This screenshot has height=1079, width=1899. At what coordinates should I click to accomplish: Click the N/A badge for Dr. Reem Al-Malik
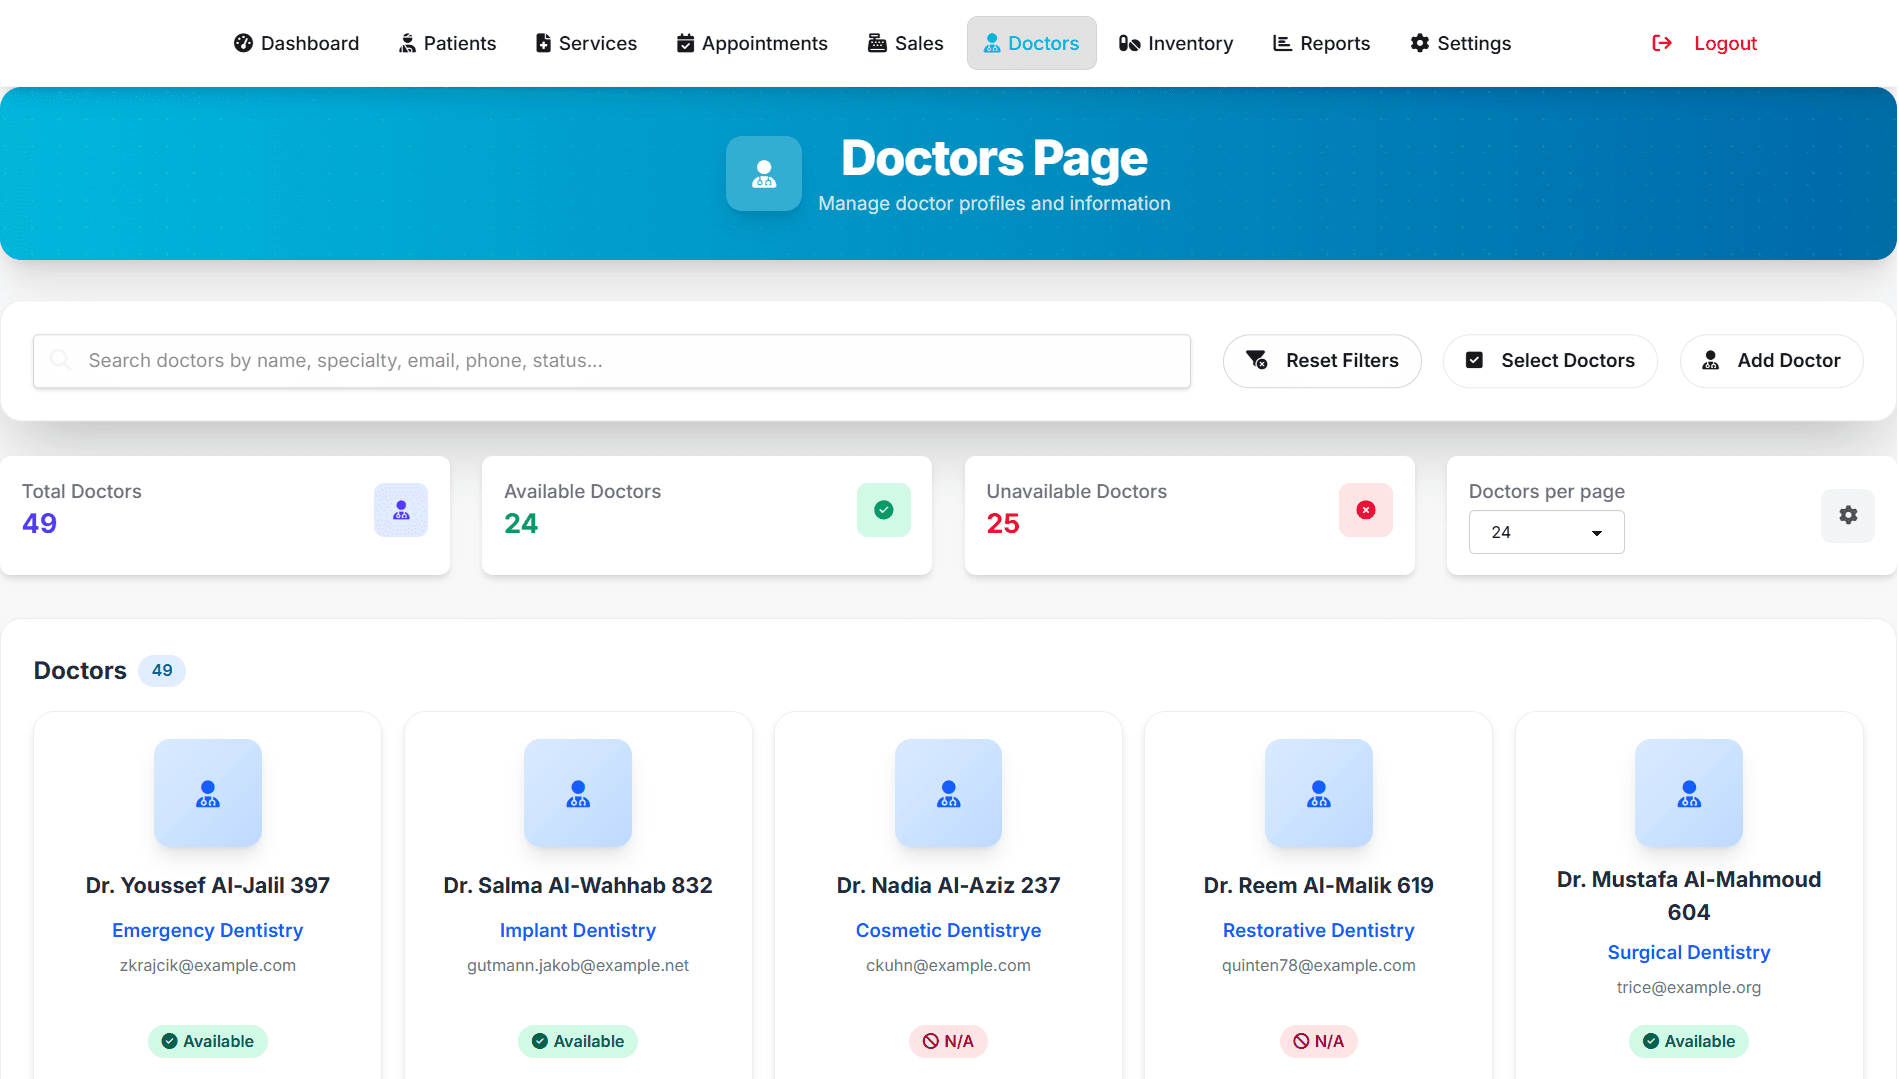click(1319, 1041)
